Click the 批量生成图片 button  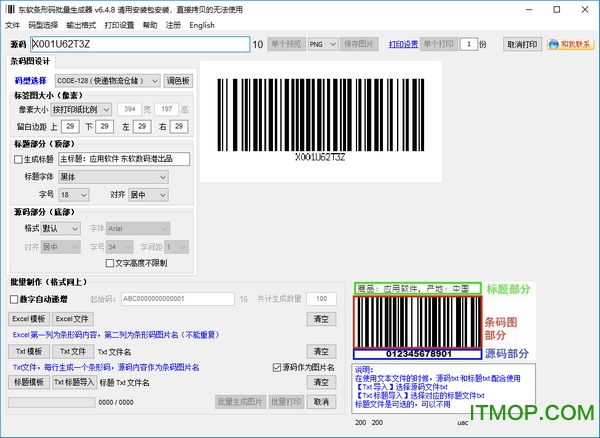tap(240, 402)
